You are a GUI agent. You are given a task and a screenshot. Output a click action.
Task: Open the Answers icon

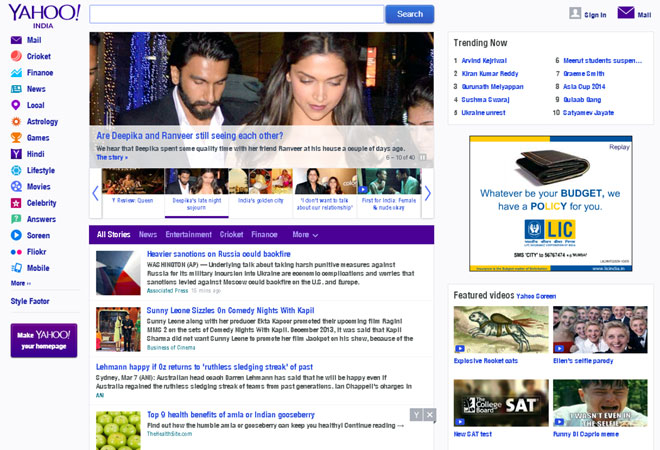[16, 219]
